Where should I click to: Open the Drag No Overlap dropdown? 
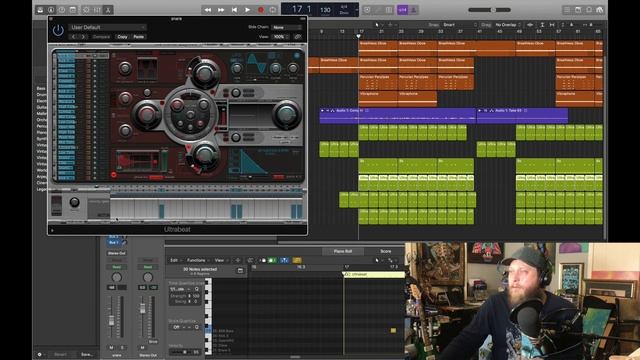tap(508, 25)
